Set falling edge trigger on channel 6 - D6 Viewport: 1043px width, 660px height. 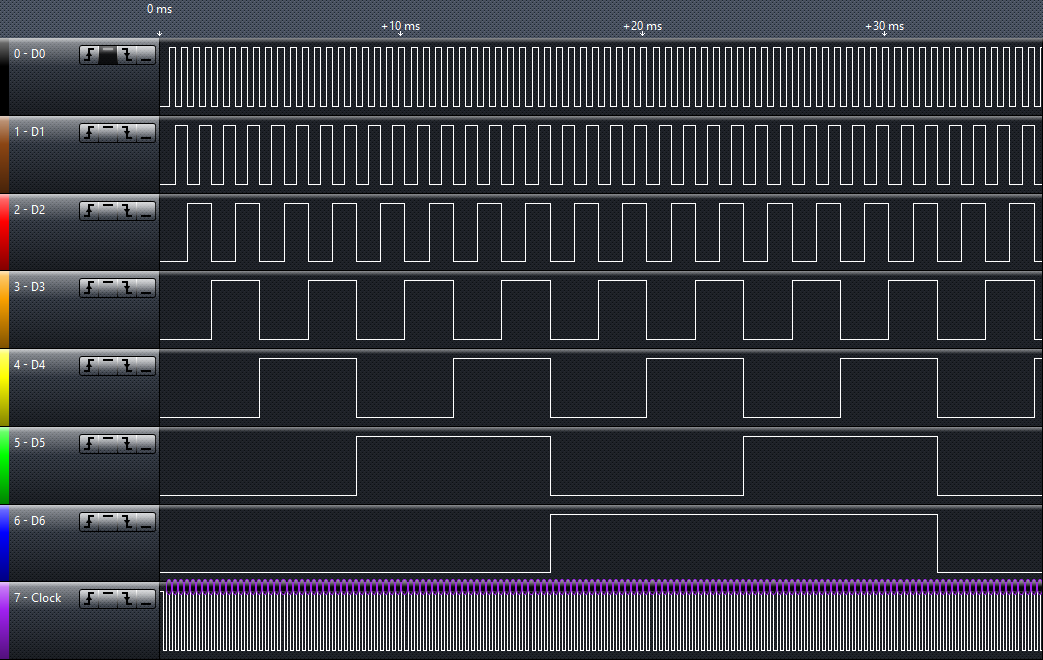coord(126,522)
